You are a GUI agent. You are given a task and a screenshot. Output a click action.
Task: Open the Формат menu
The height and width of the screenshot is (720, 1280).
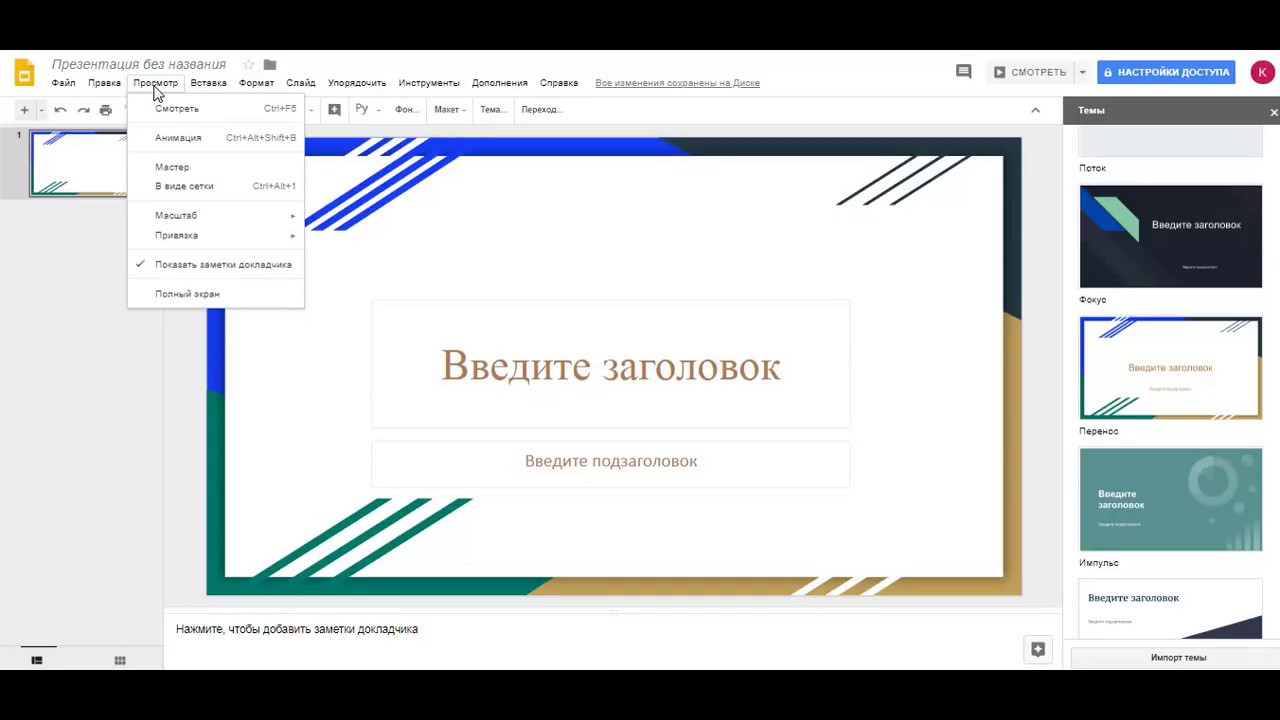256,83
